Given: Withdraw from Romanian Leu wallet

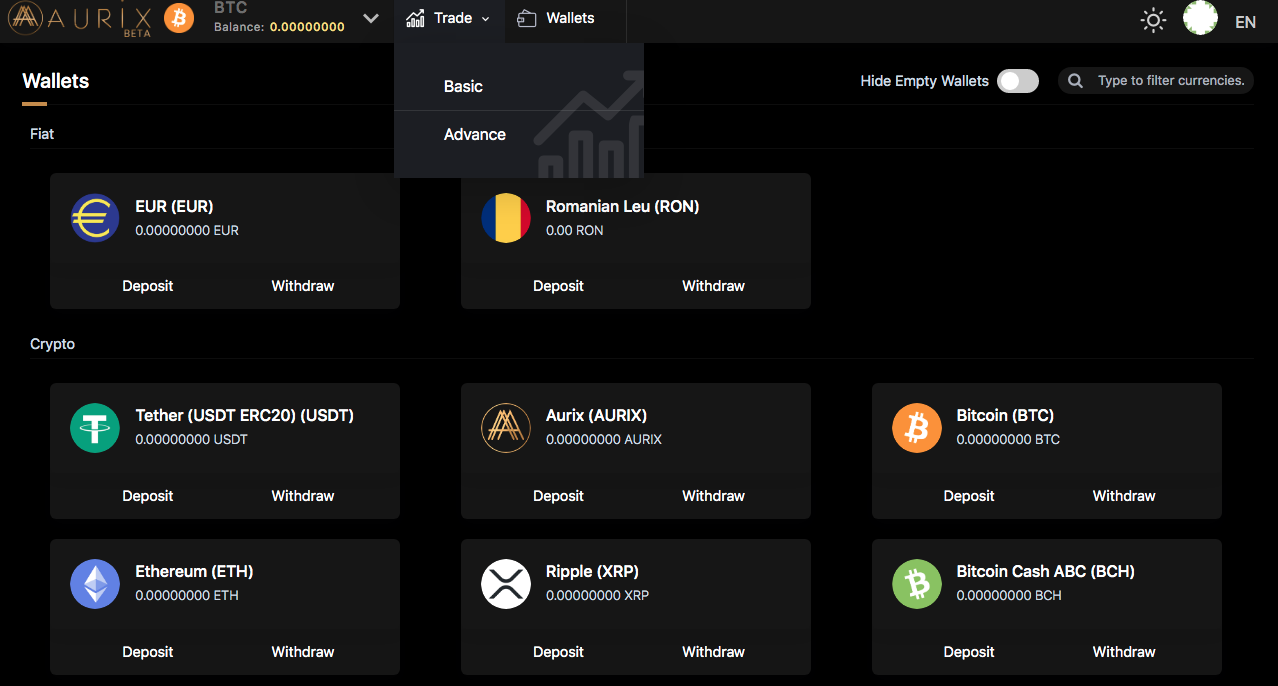Looking at the screenshot, I should [x=713, y=286].
